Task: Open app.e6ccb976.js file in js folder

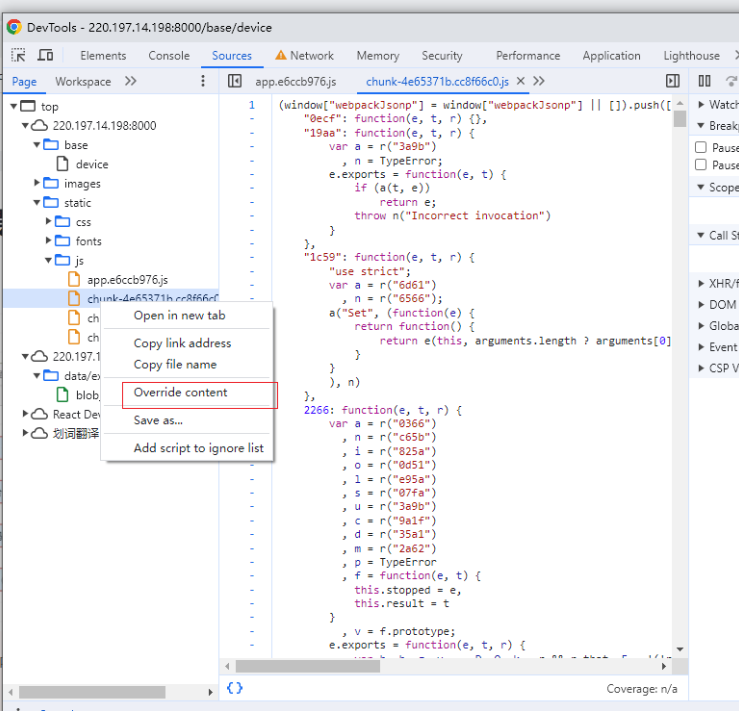Action: pos(127,279)
